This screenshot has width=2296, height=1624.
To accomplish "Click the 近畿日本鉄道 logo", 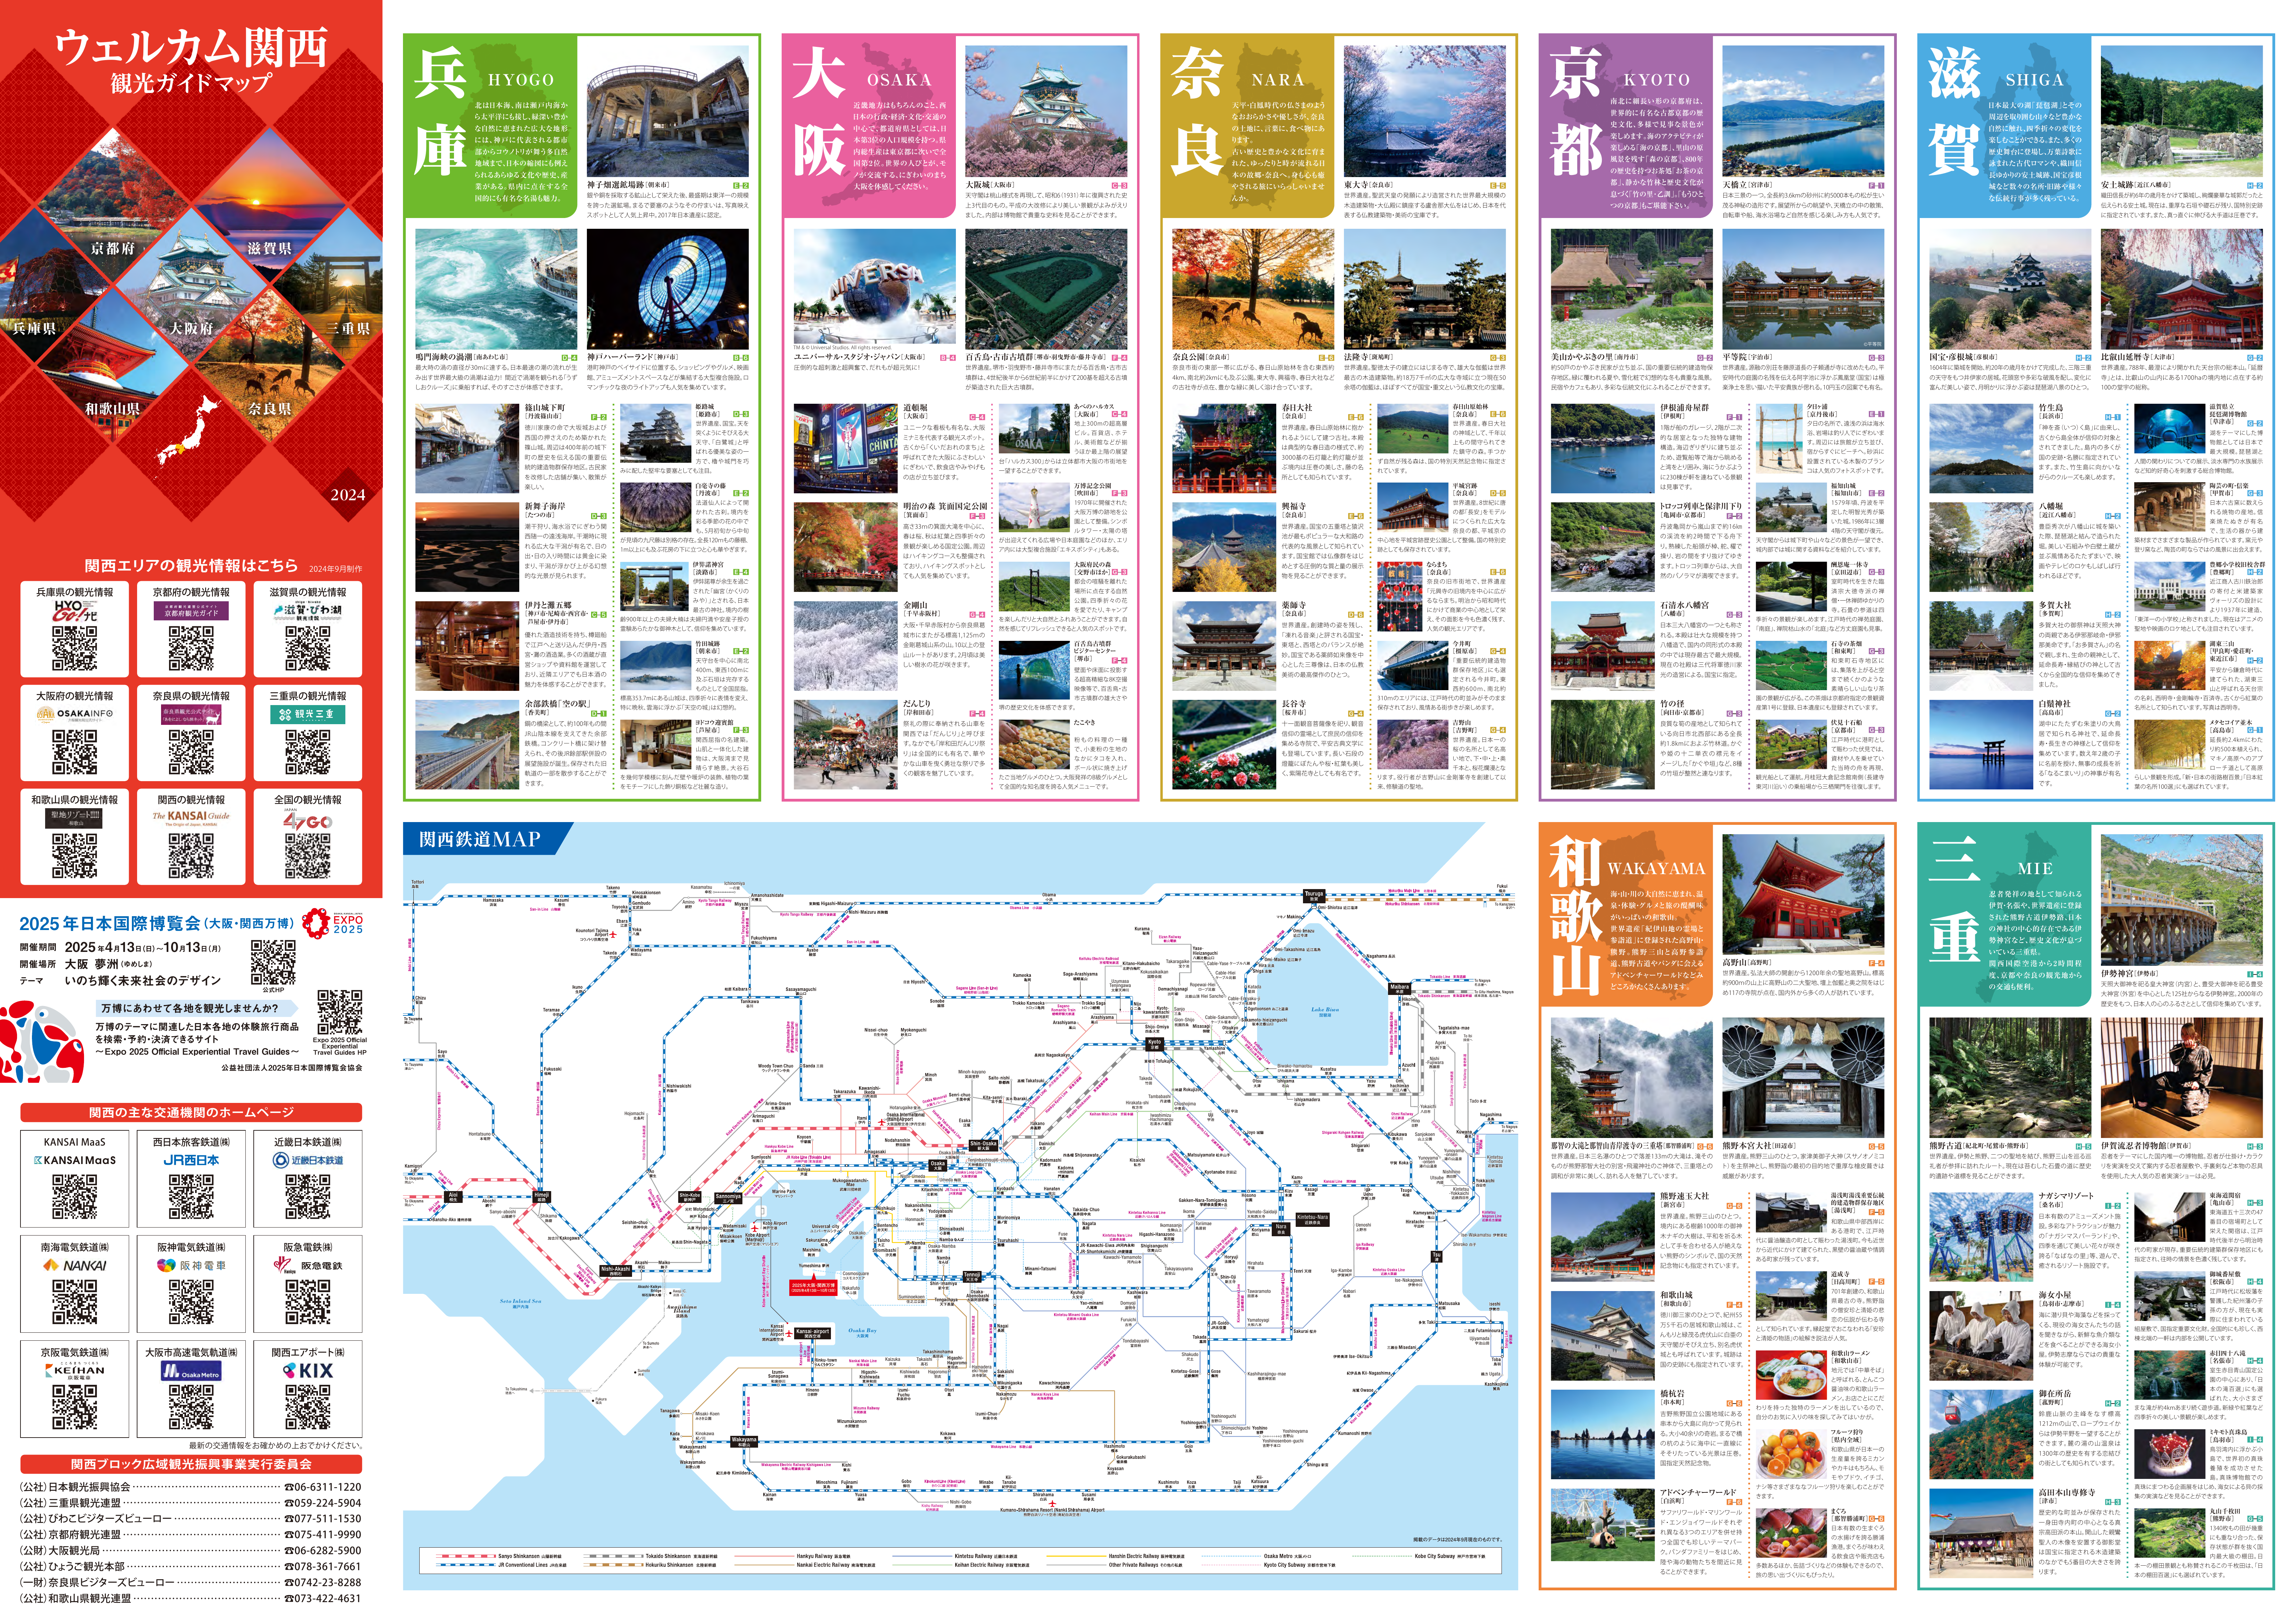I will point(308,1160).
